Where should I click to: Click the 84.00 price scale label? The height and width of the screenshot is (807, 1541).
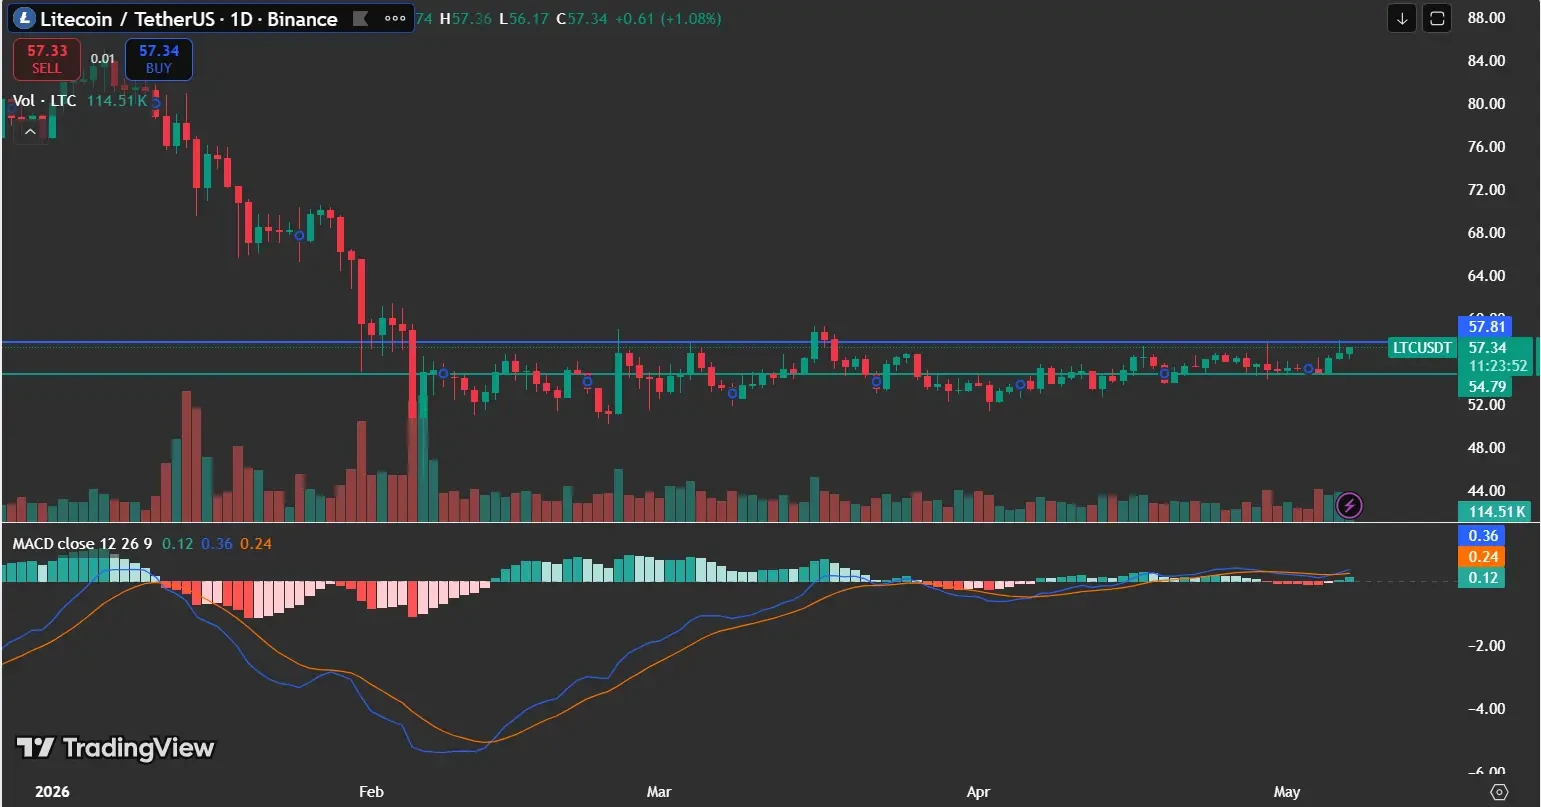(x=1486, y=61)
